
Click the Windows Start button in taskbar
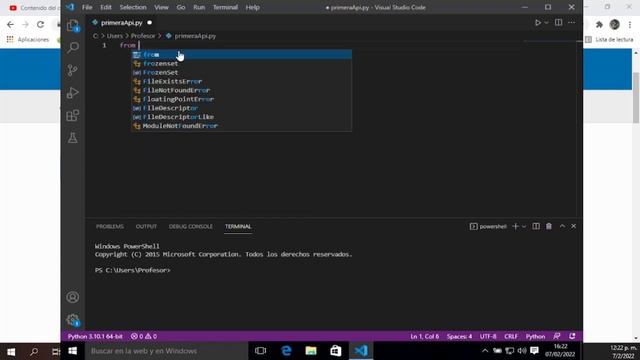point(73,351)
